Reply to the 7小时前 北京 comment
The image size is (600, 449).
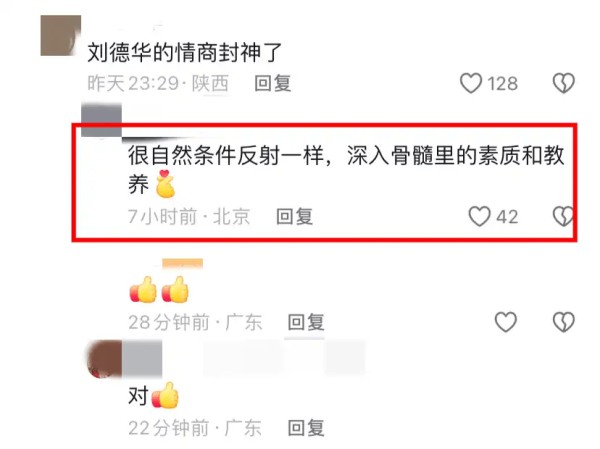[295, 216]
